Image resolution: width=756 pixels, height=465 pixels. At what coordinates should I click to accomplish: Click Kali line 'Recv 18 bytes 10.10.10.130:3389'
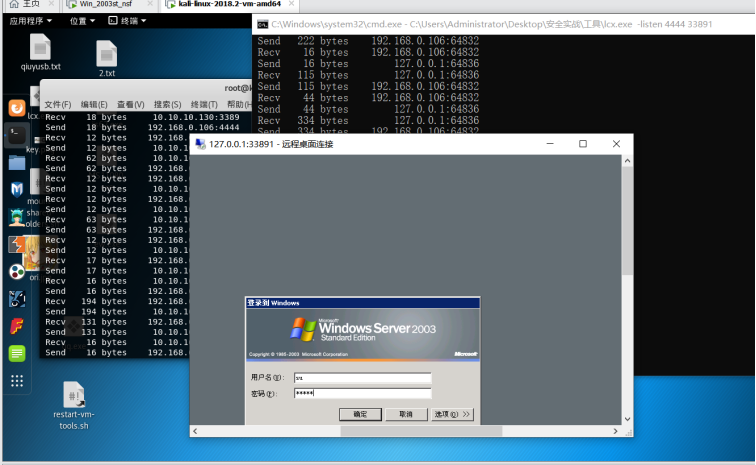coord(142,117)
